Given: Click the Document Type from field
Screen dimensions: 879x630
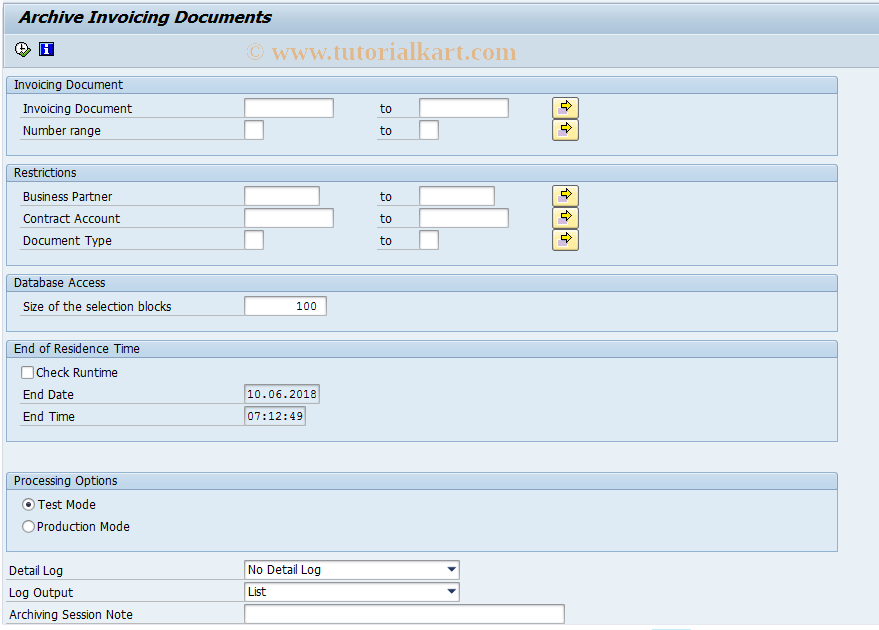Looking at the screenshot, I should click(254, 240).
